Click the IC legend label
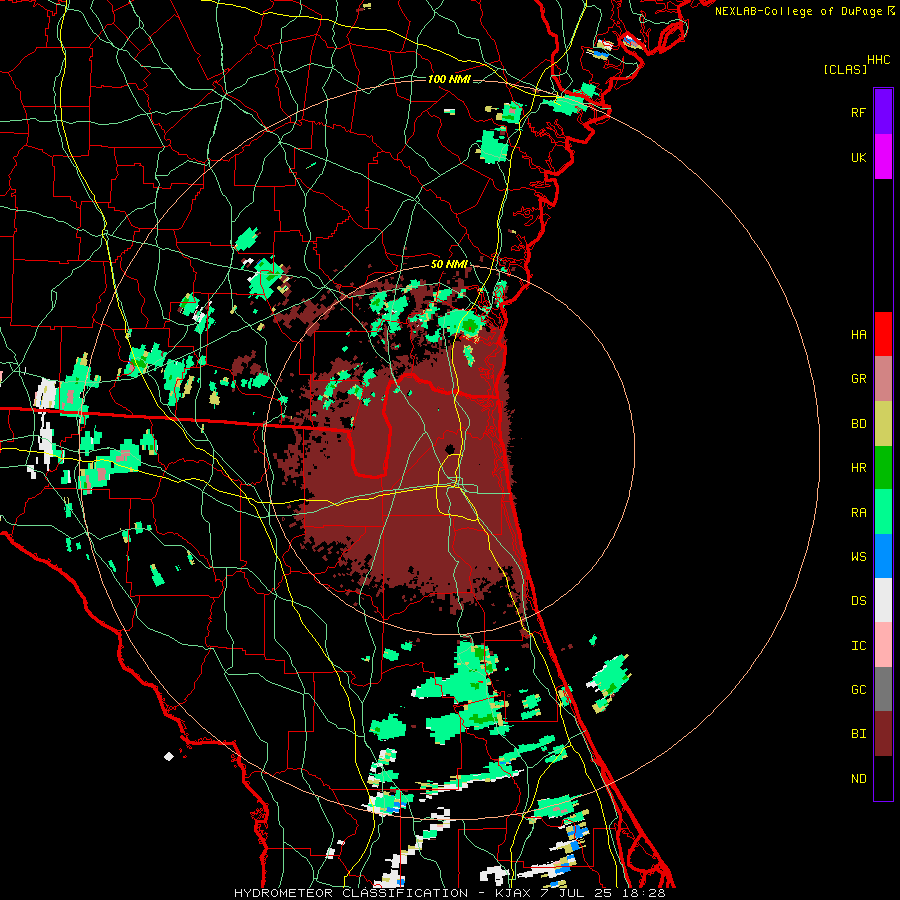 [x=858, y=646]
